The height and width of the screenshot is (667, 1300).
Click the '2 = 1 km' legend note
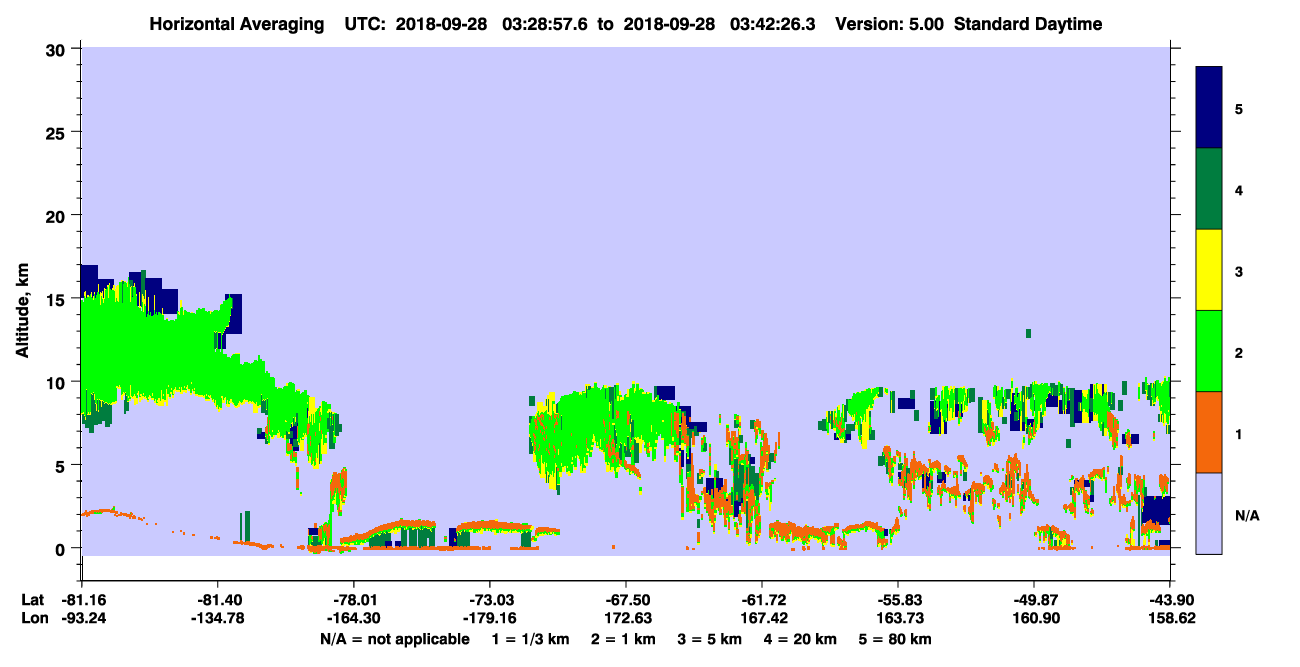pos(622,639)
